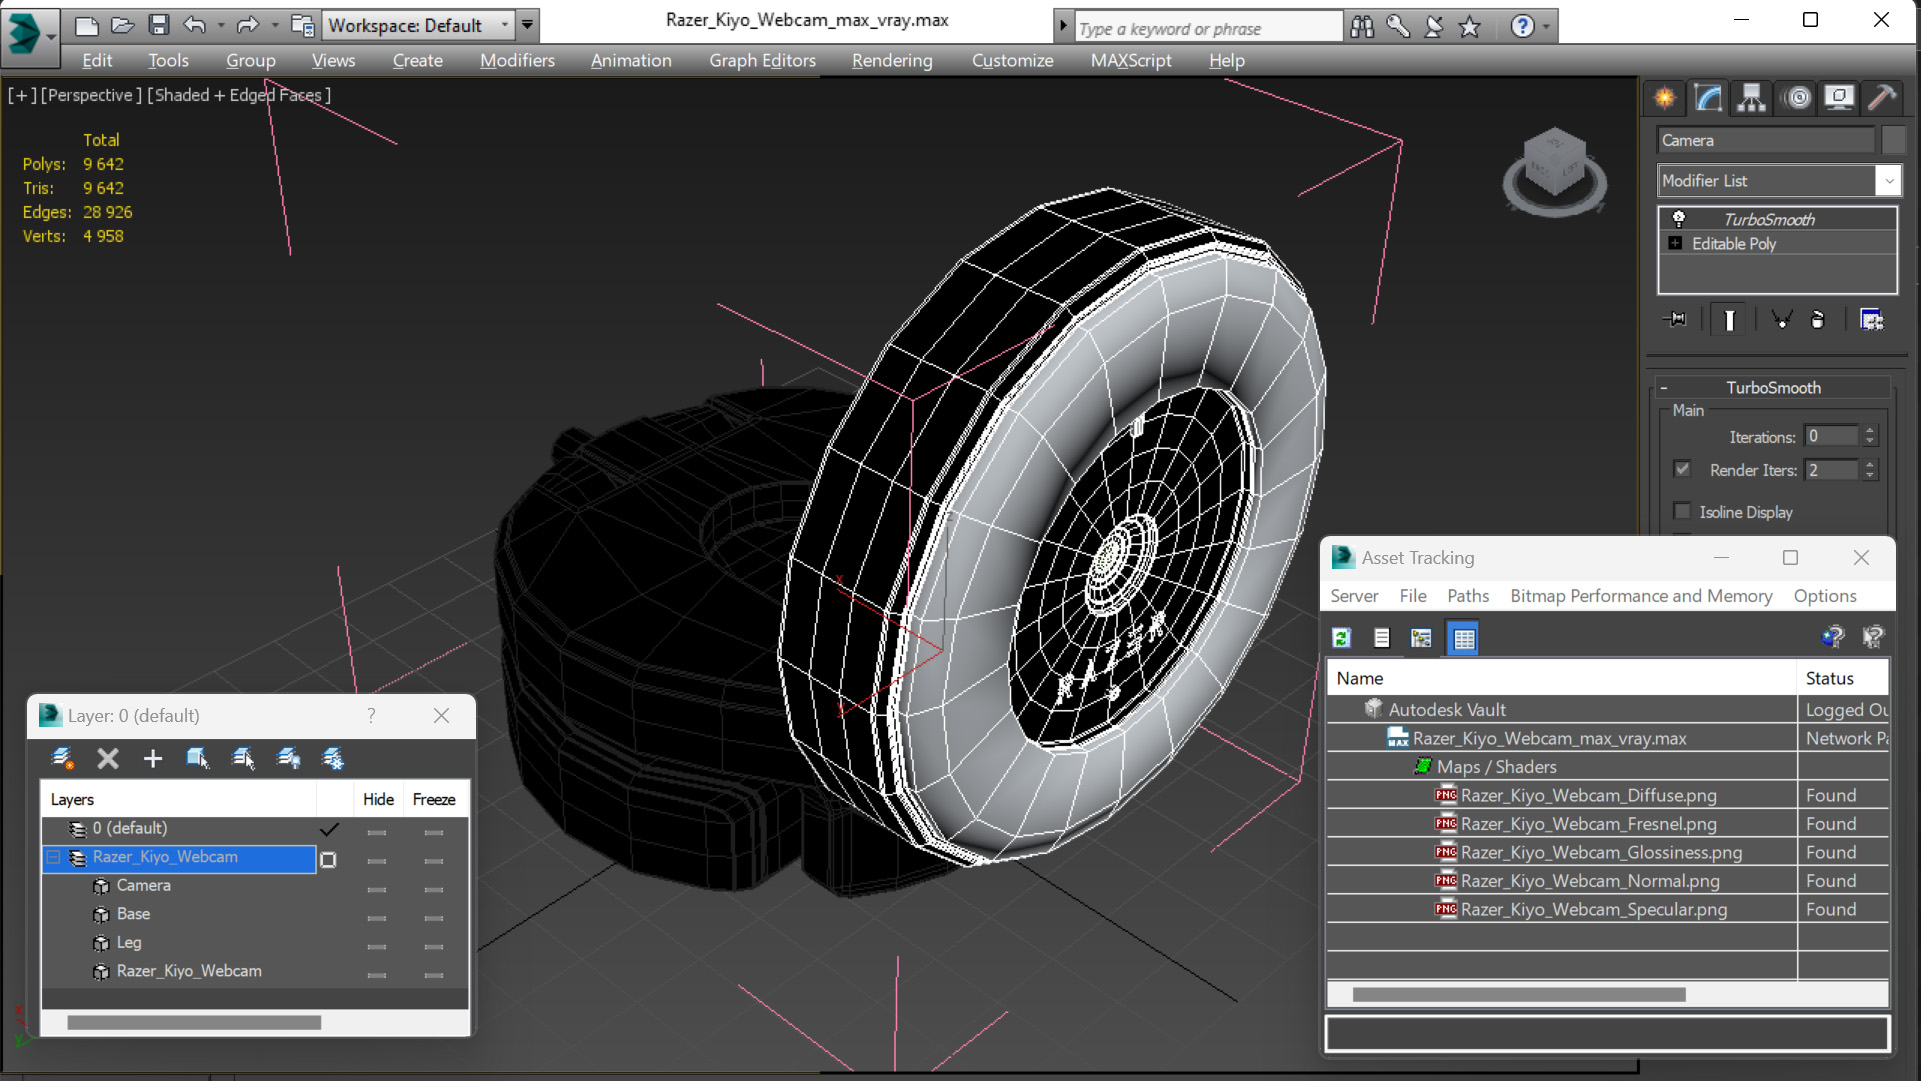Toggle the TurboSmooth modifier lightbulb
1921x1081 pixels.
[x=1678, y=219]
